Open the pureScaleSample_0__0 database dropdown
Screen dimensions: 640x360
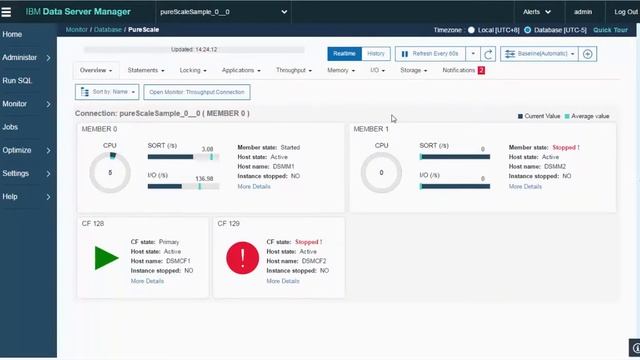point(223,12)
